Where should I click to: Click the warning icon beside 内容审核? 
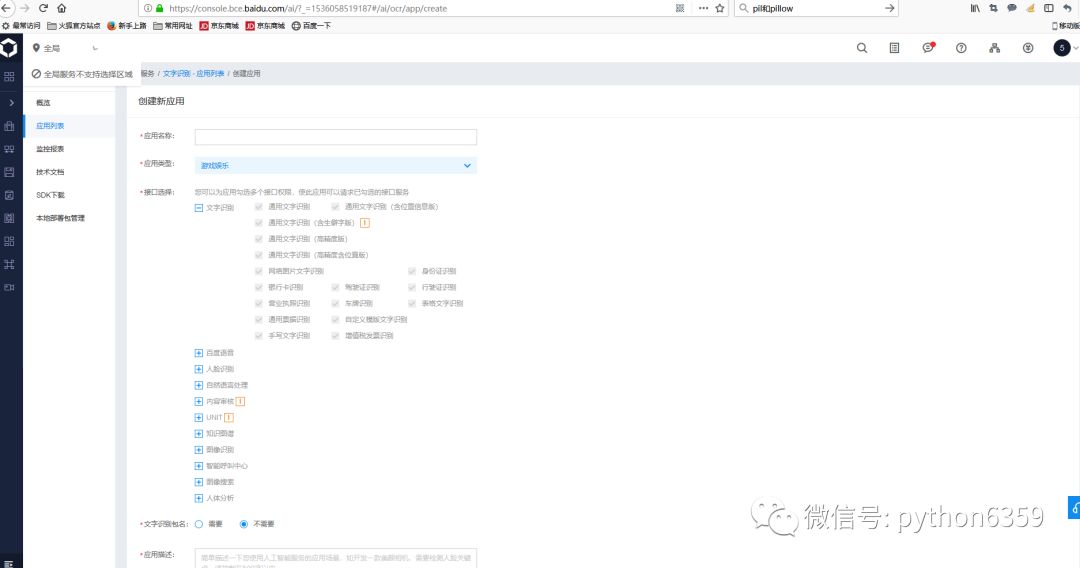tap(240, 401)
